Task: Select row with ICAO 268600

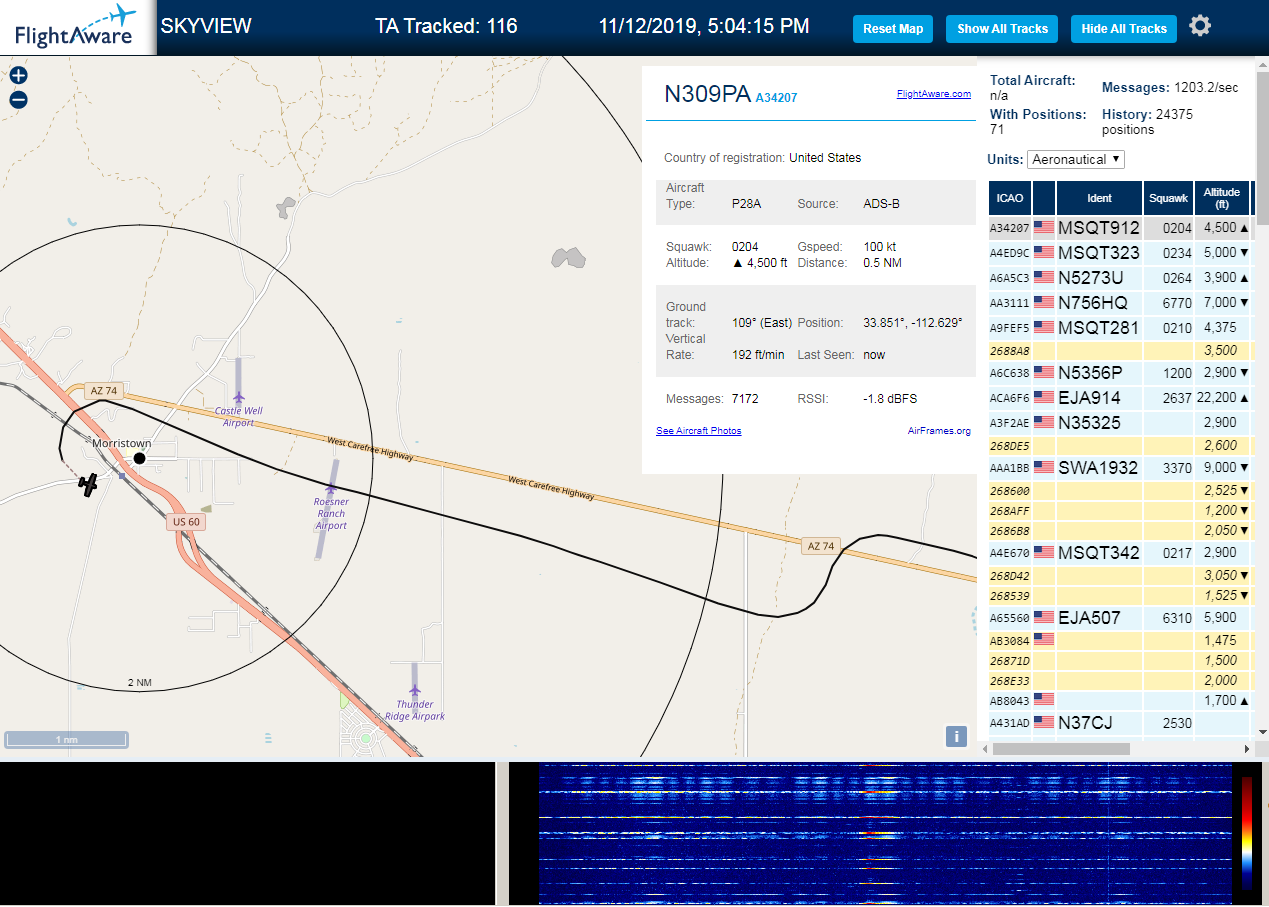Action: tap(1120, 491)
